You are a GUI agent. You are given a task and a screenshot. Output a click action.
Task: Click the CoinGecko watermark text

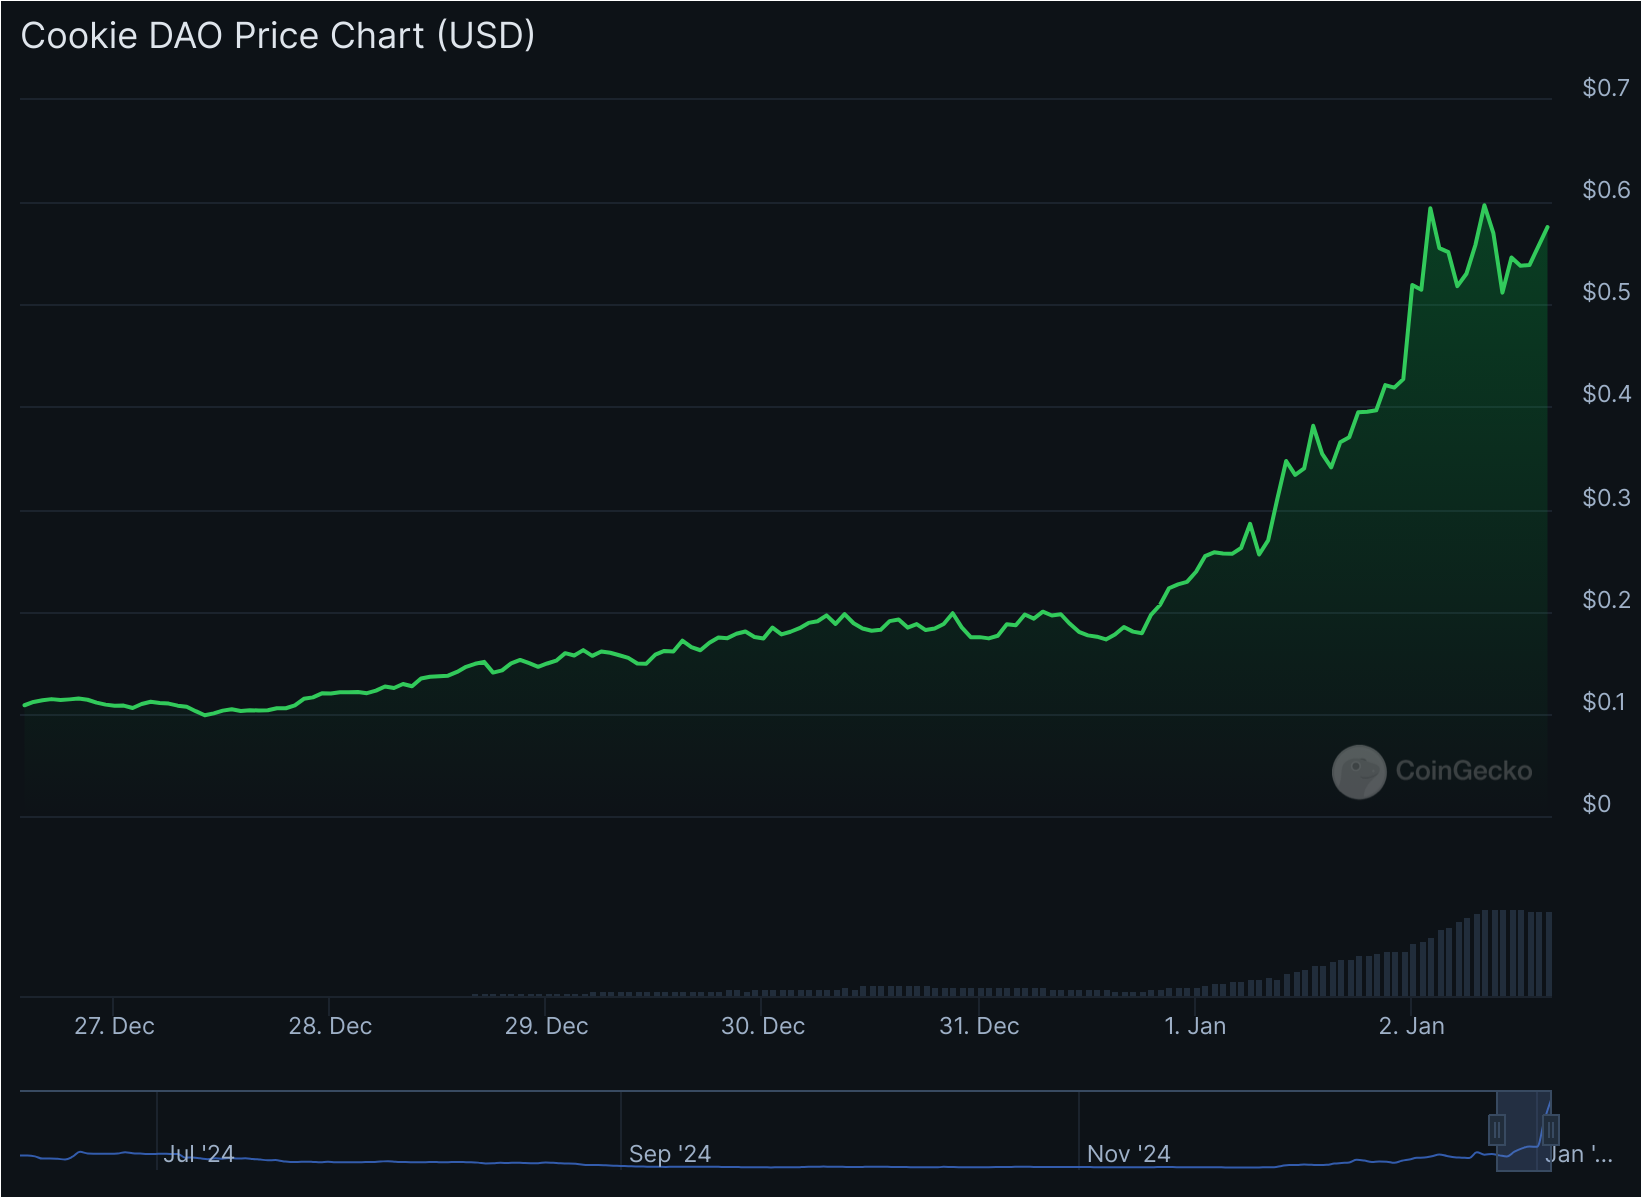1463,771
